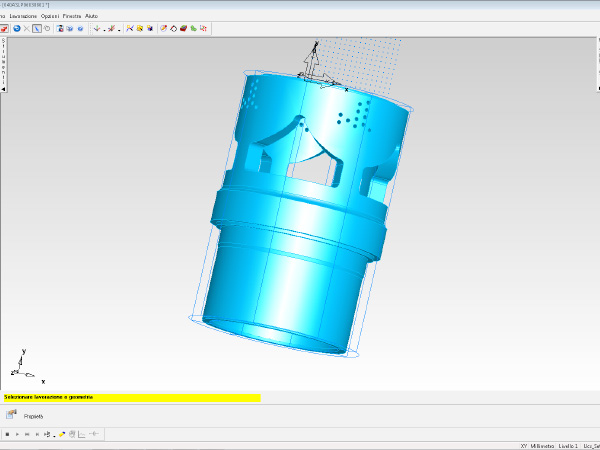The height and width of the screenshot is (450, 600).
Task: Select the hand pan tool
Action: [47, 29]
